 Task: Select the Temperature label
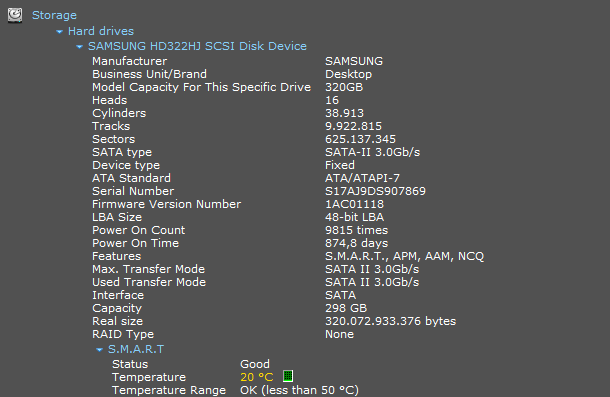149,377
